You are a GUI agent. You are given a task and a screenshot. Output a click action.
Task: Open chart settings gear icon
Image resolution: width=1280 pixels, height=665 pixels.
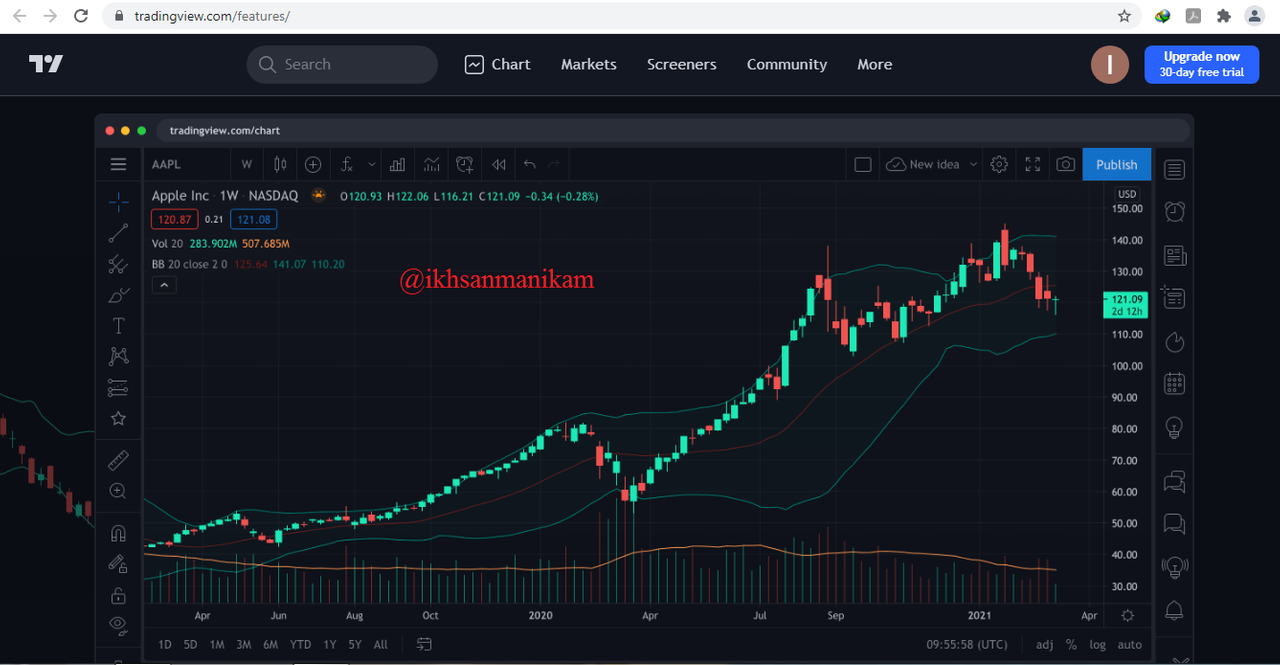tap(999, 164)
